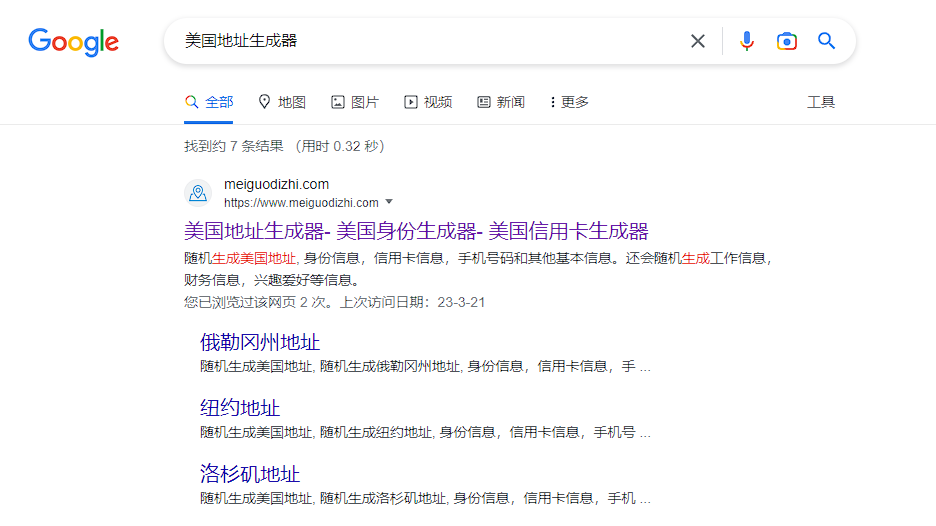The height and width of the screenshot is (526, 936).
Task: Click into the search box text 美国地址生成器
Action: (x=241, y=41)
